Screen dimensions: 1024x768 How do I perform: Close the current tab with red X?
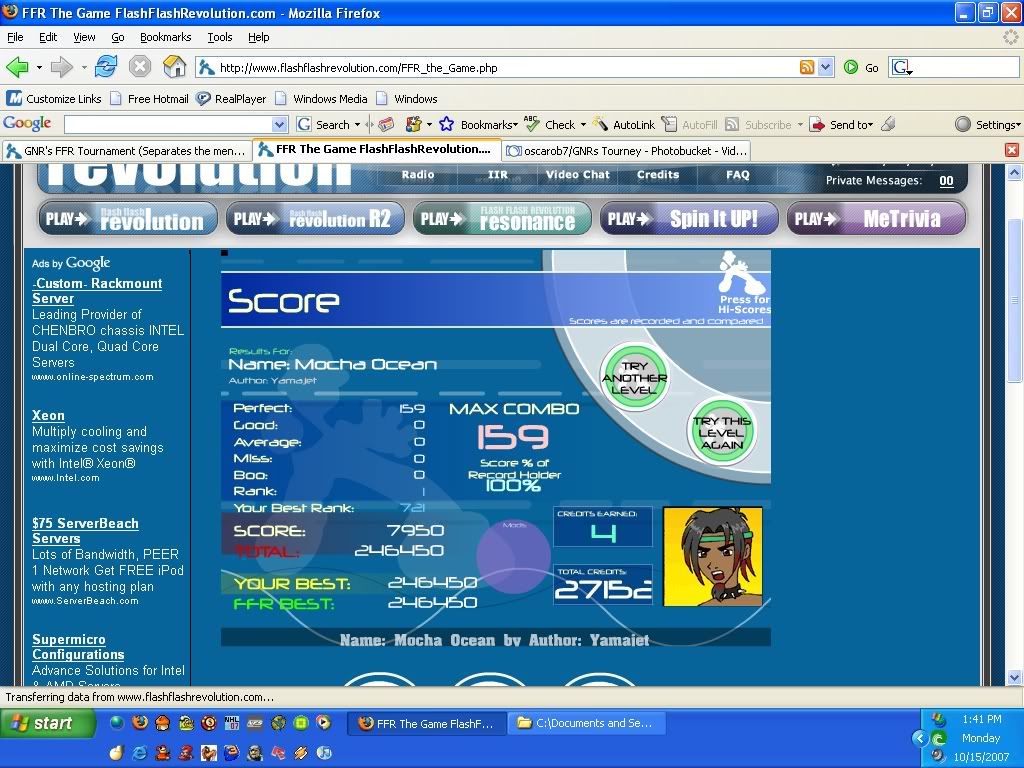pos(1011,150)
